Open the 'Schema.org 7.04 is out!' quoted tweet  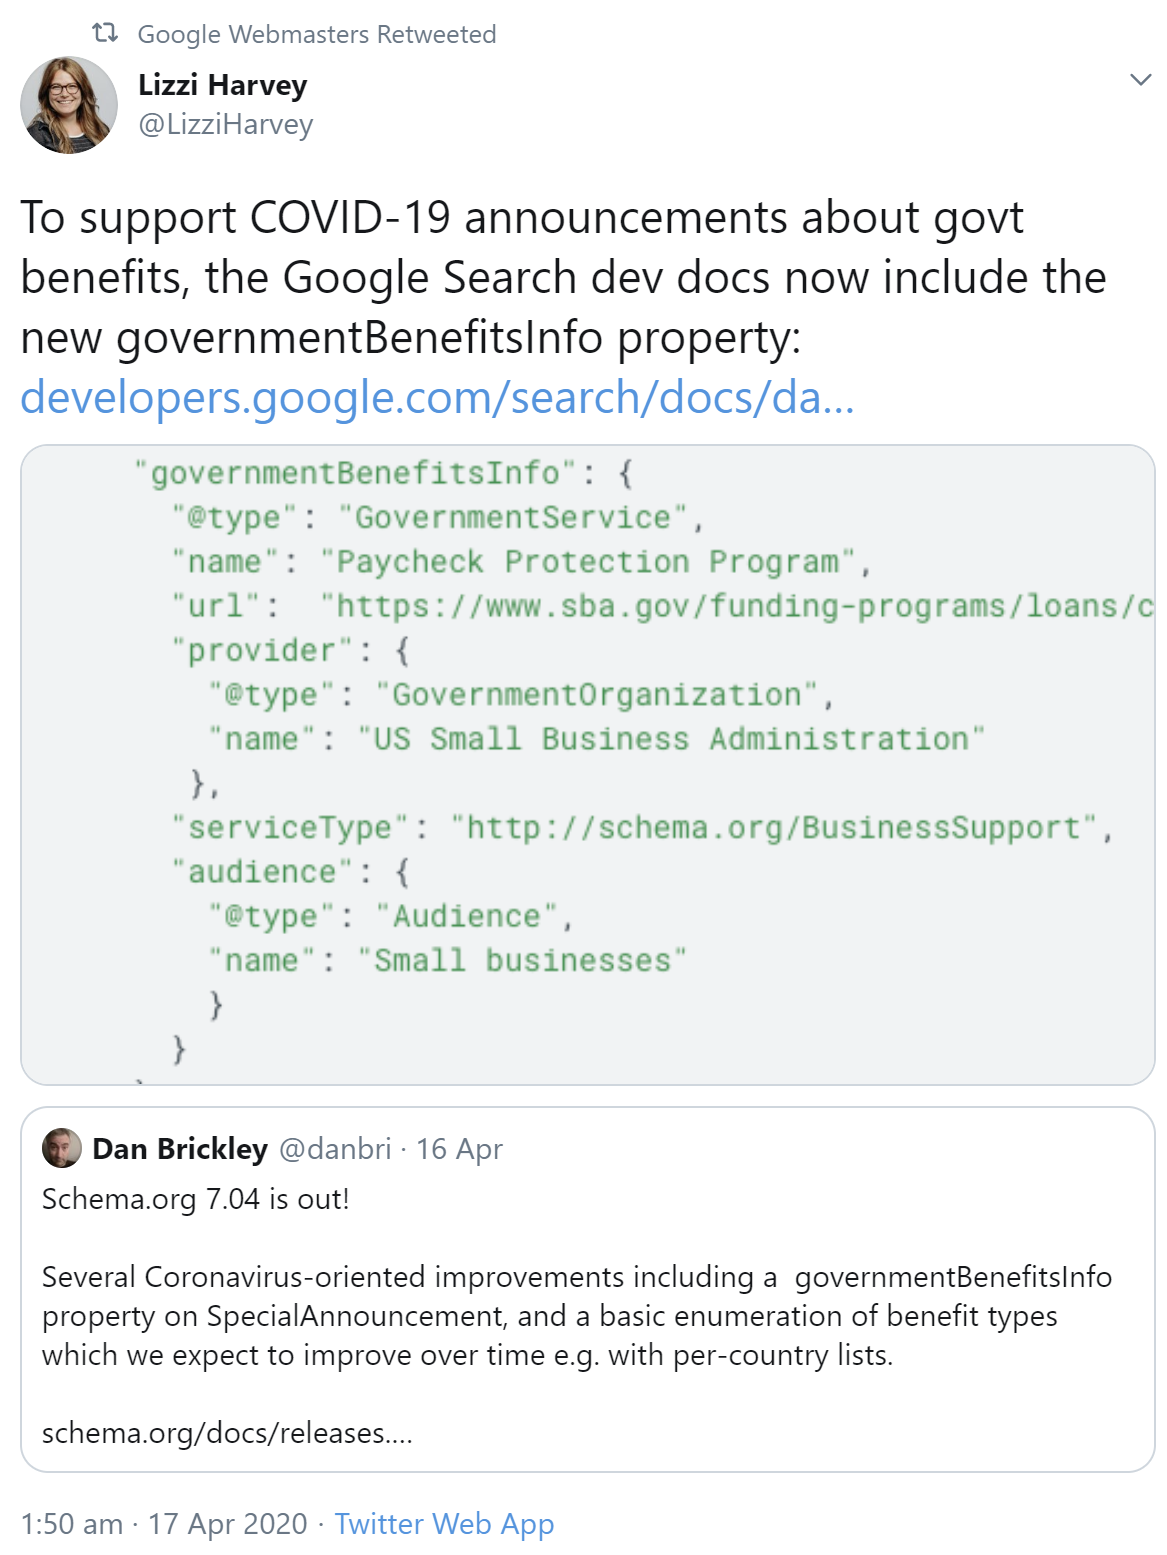(x=196, y=1198)
